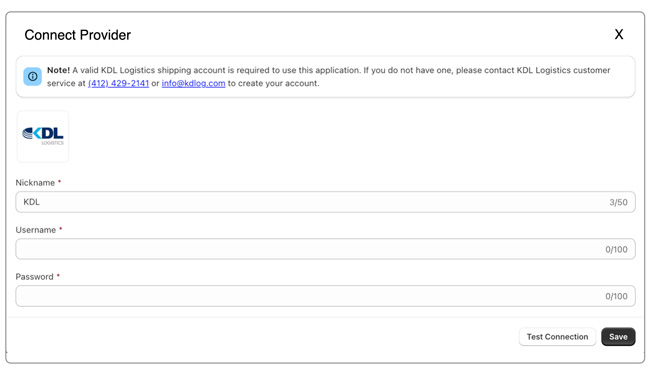
Task: Close the Connect Provider dialog with X
Action: pos(618,34)
